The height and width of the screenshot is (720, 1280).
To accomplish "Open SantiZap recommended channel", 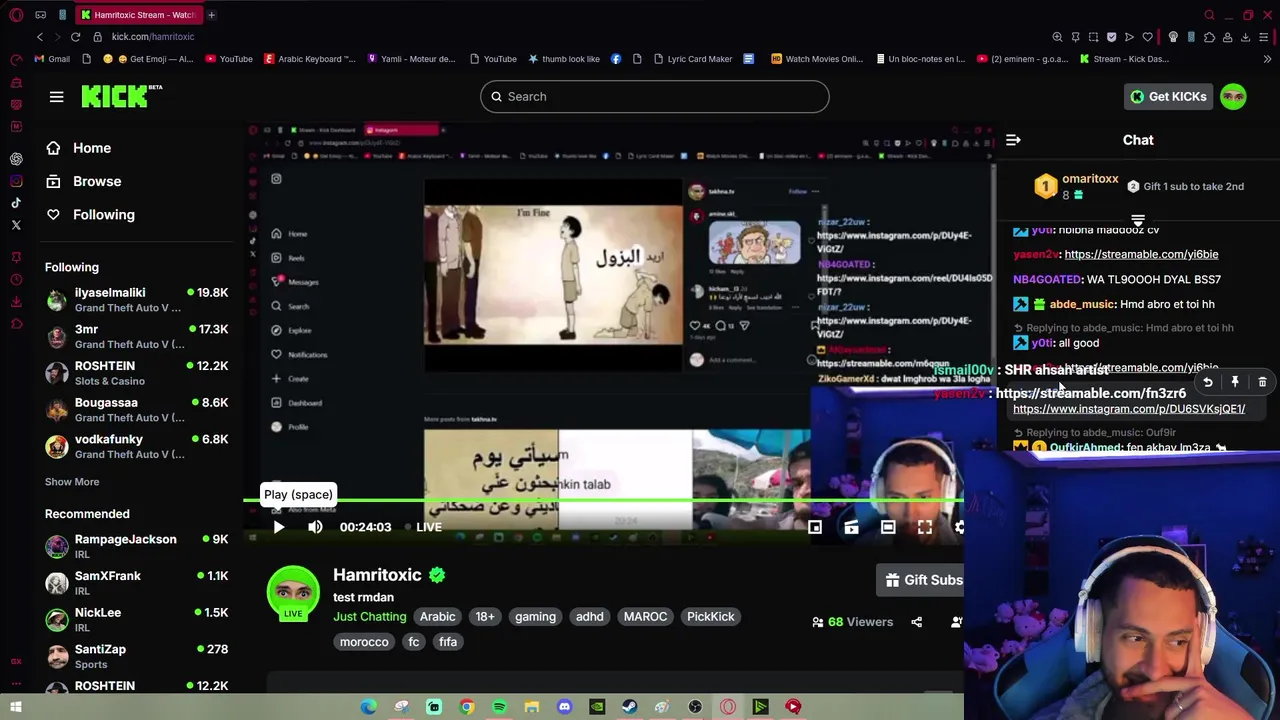I will tap(137, 656).
